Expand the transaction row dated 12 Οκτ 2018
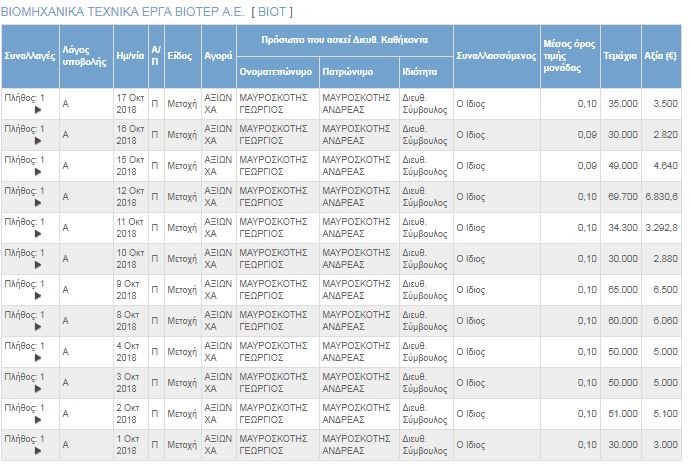Viewport: 691px width, 465px height. coord(38,203)
